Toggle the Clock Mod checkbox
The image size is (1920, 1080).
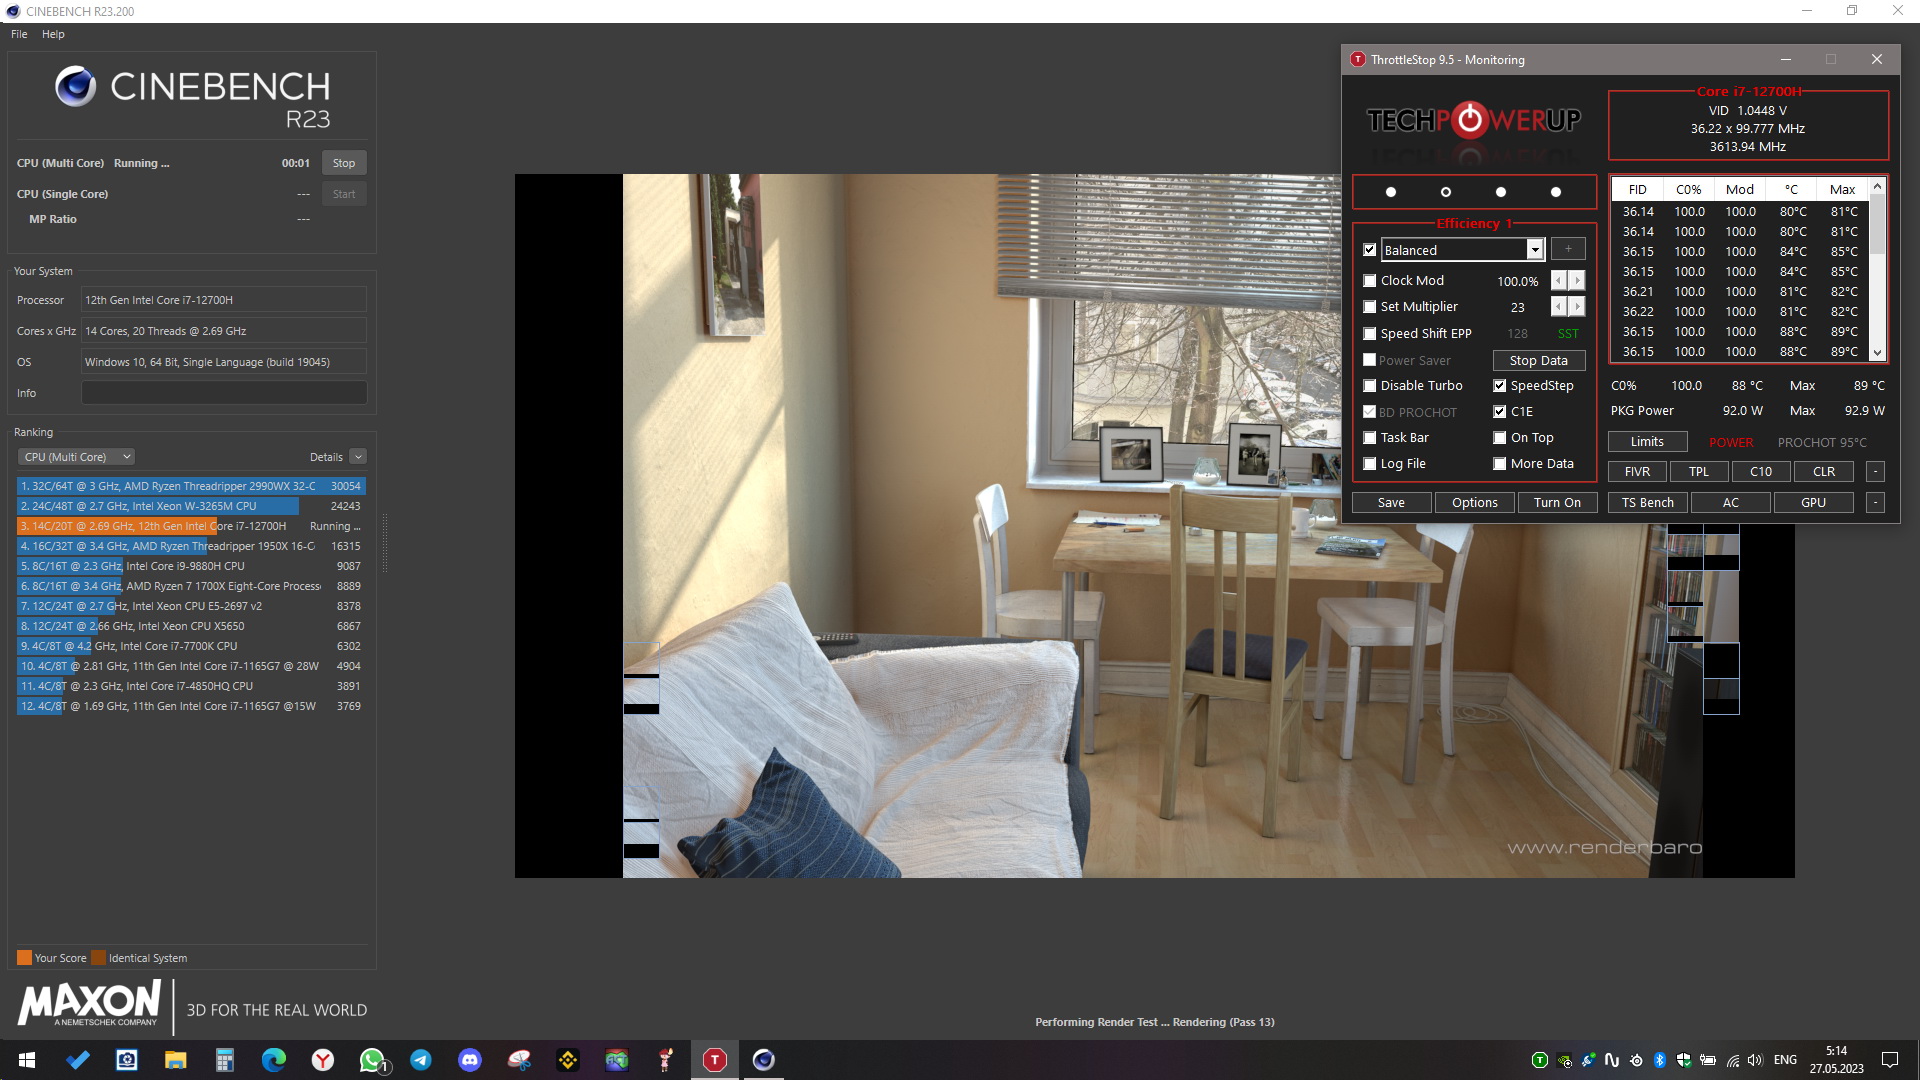(1370, 281)
